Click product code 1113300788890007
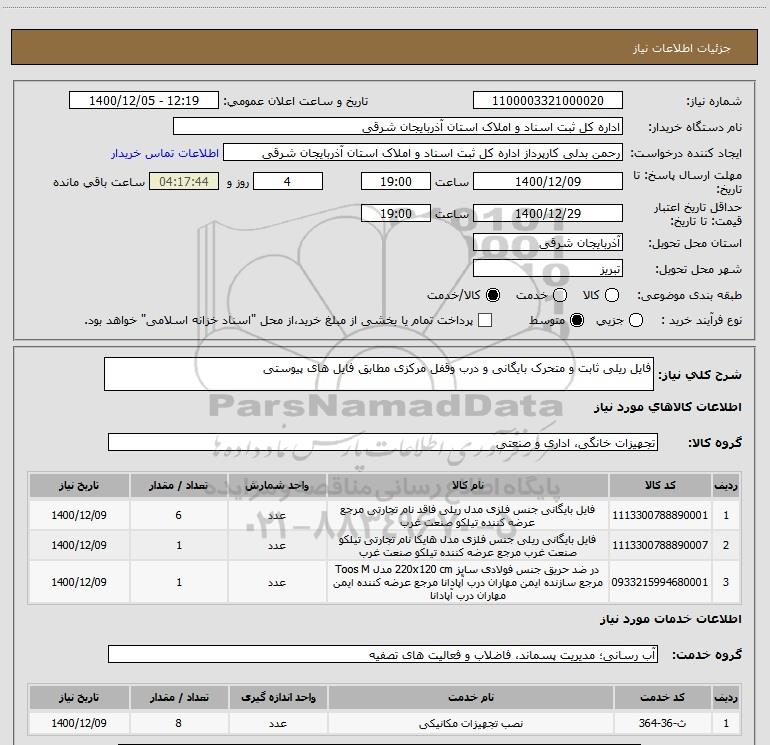This screenshot has width=770, height=745. point(660,545)
